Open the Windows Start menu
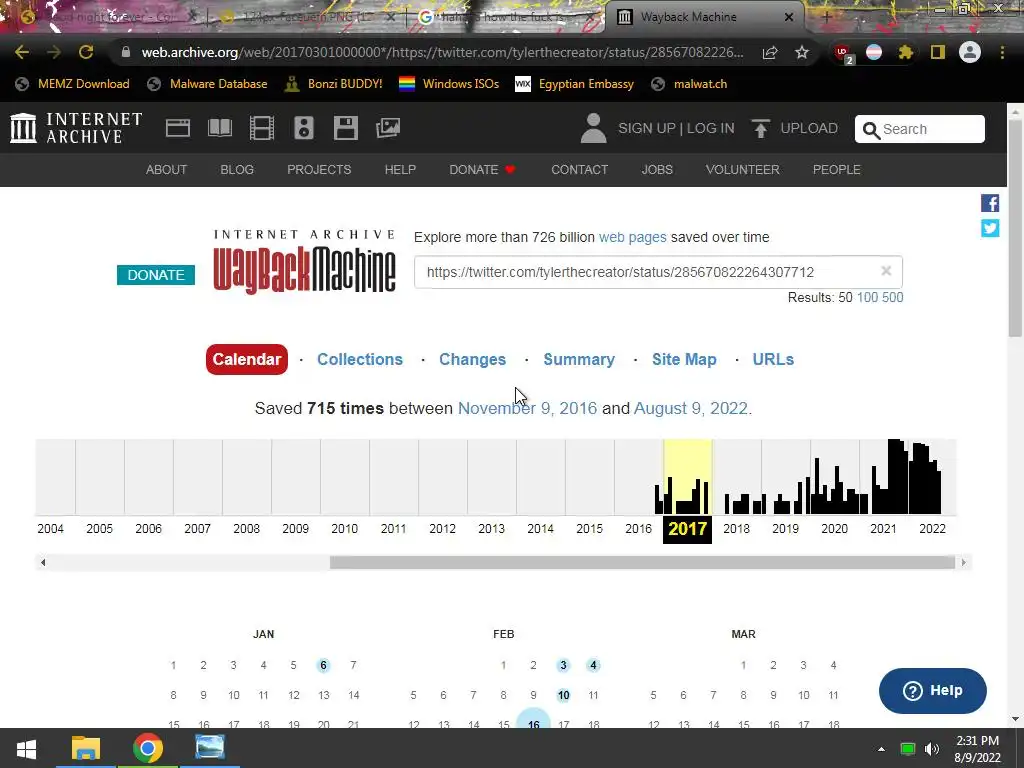Screen dimensions: 1024x768 click(27, 748)
